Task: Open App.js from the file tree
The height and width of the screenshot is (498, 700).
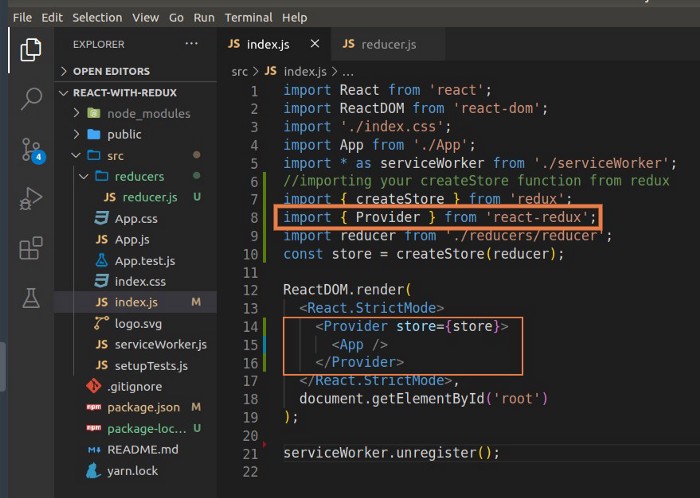Action: point(131,240)
